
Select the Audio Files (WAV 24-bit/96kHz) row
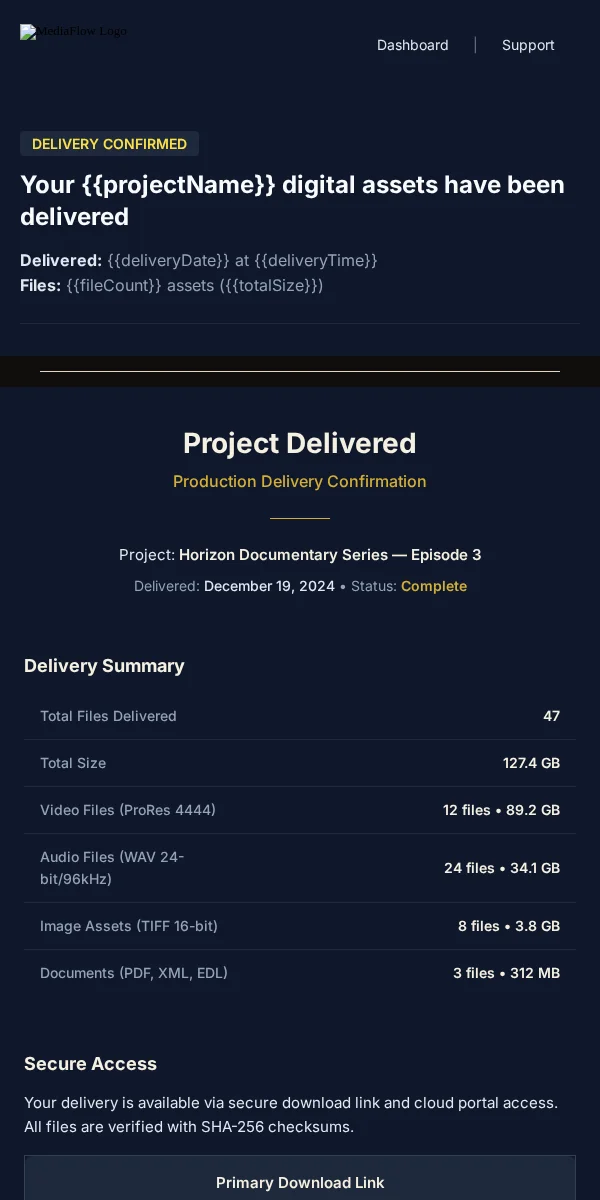click(300, 868)
